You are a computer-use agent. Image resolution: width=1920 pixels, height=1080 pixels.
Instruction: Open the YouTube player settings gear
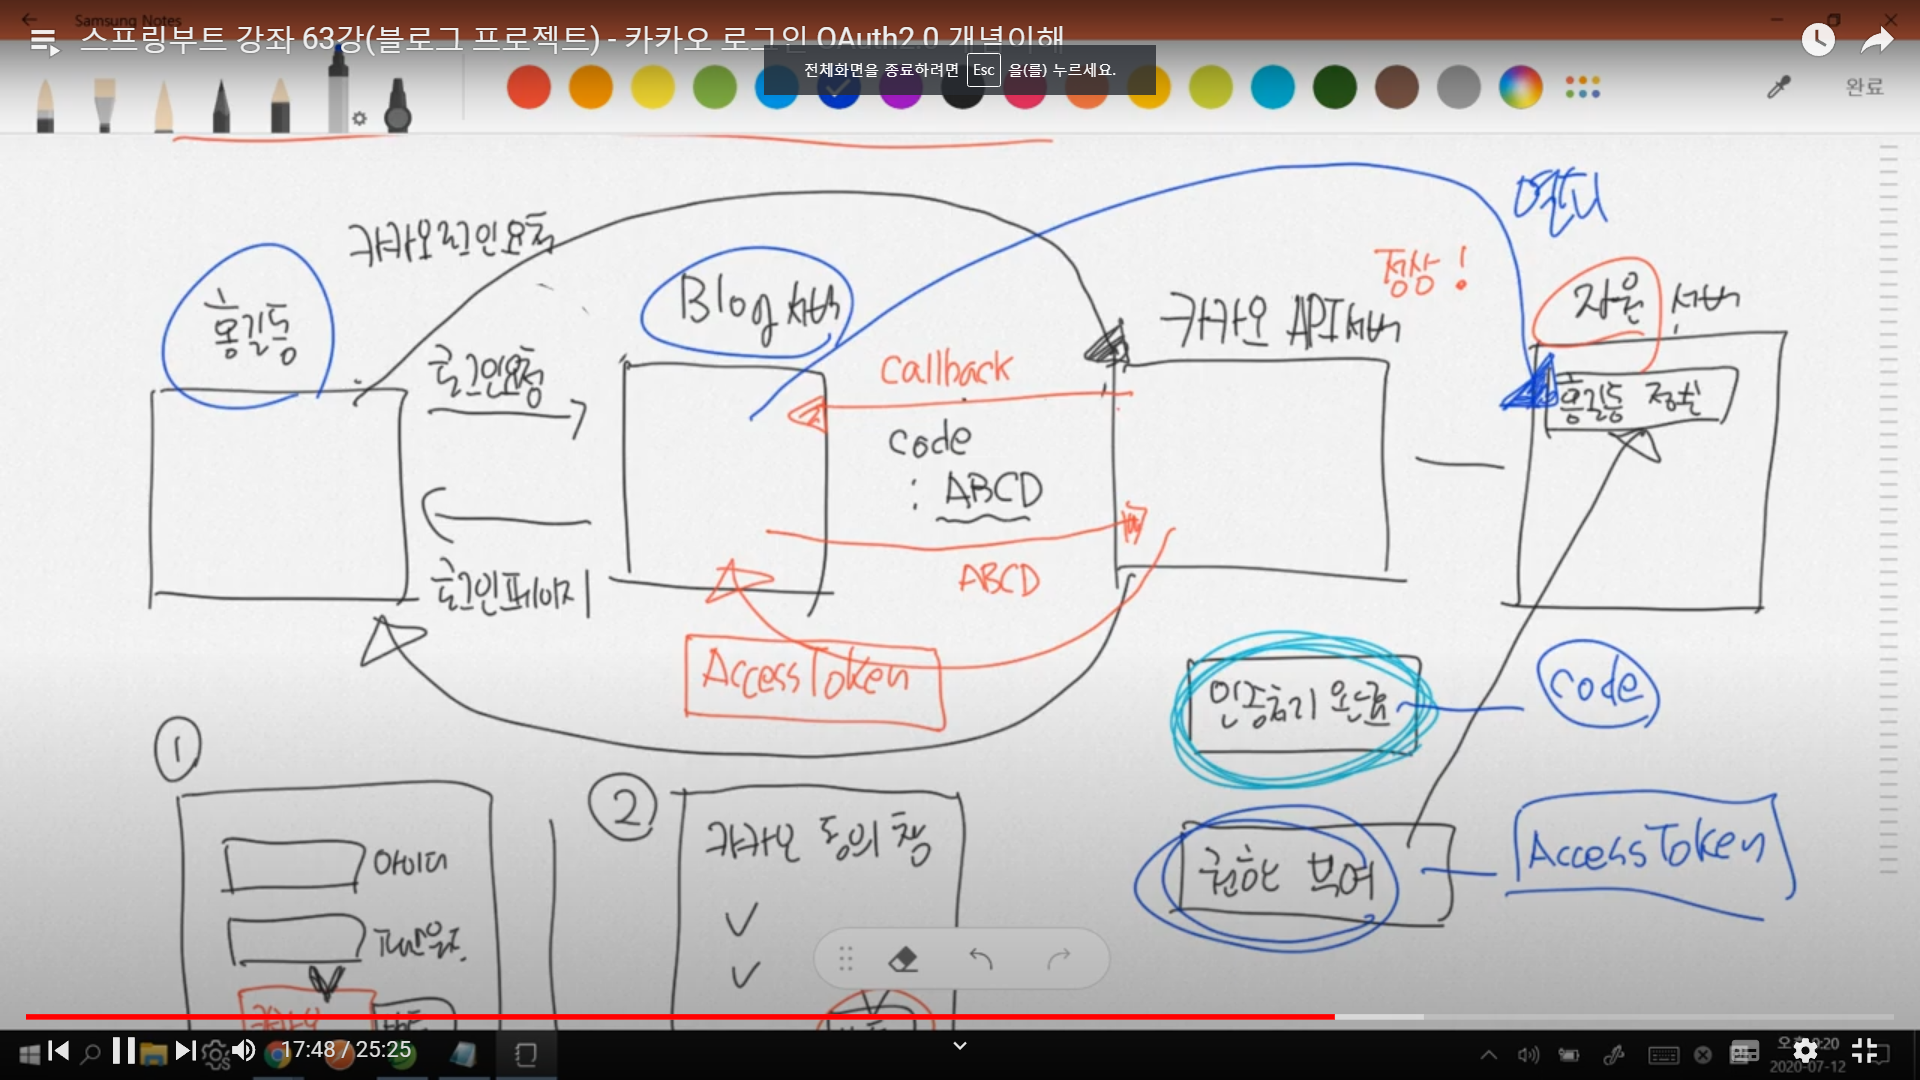(1805, 1051)
